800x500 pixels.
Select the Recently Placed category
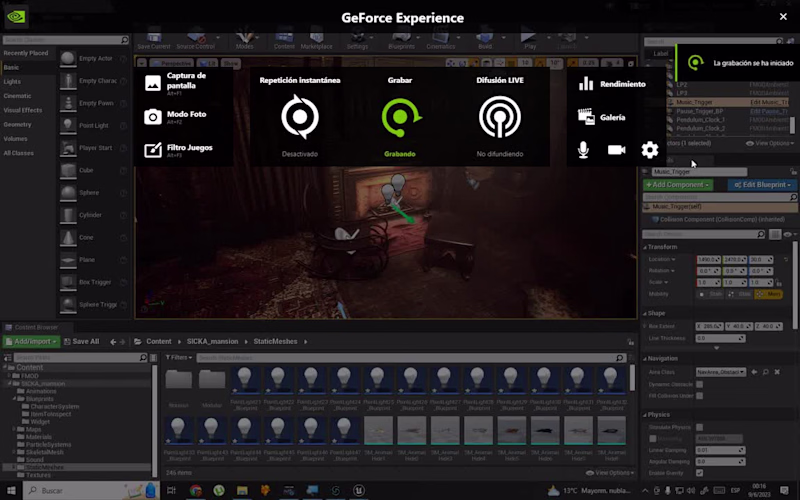point(26,53)
